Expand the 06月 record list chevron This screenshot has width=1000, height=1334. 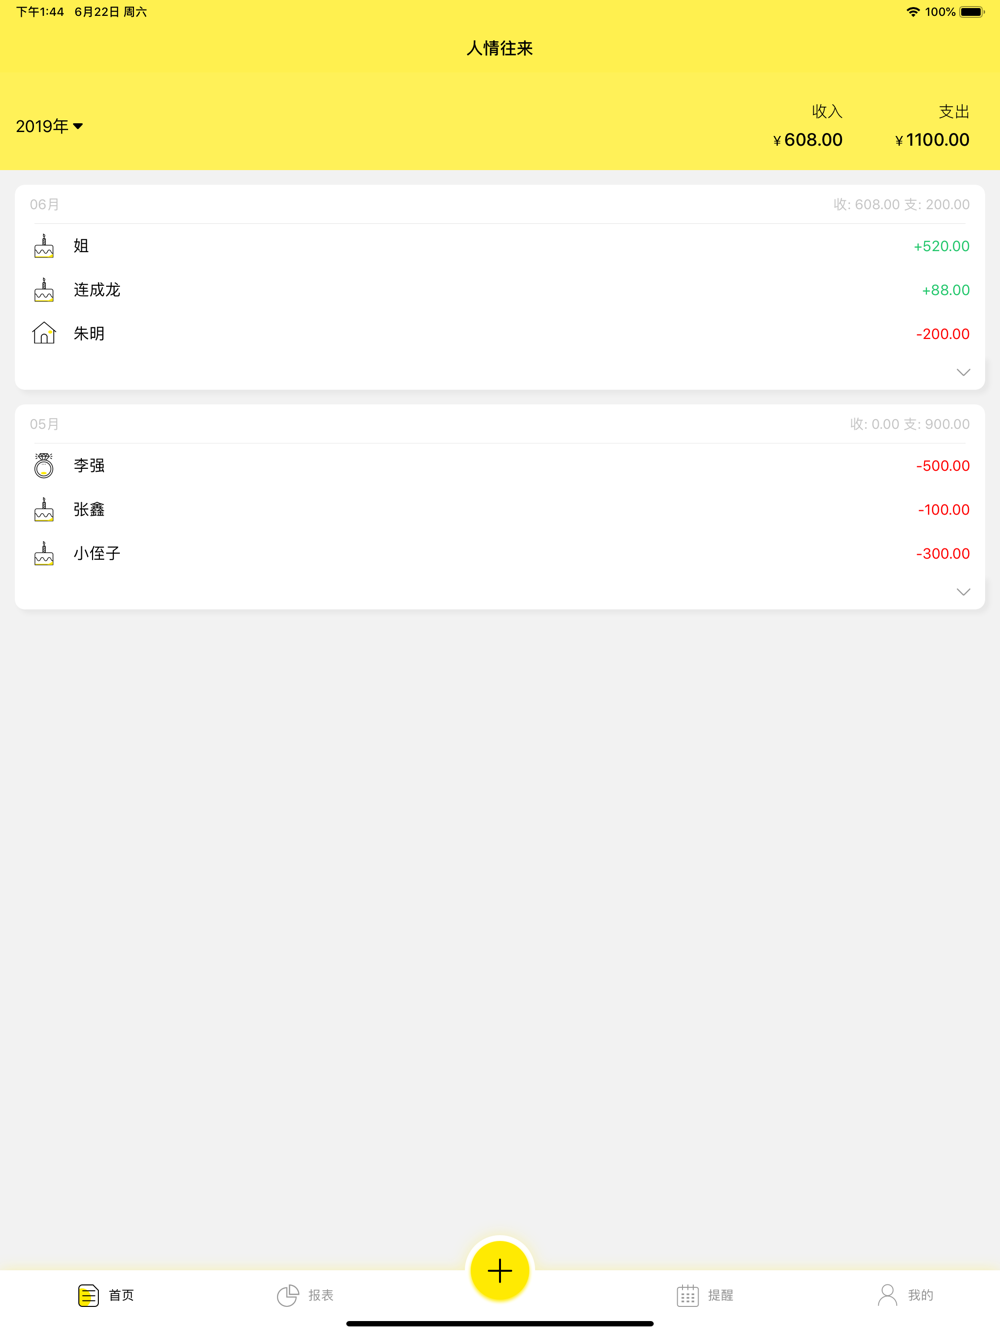click(x=963, y=372)
